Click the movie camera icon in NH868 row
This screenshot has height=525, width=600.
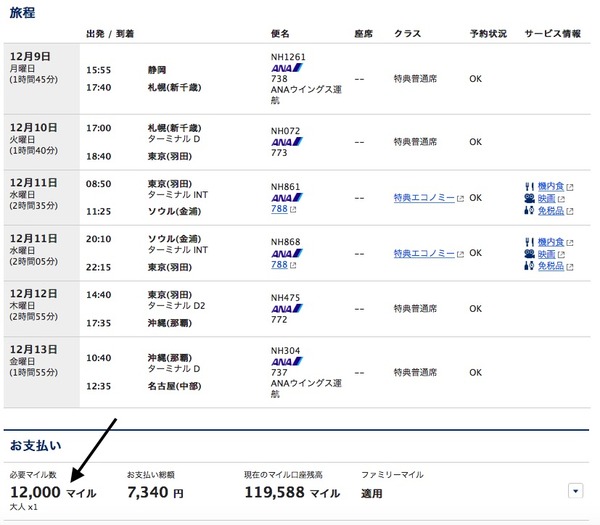tap(529, 254)
